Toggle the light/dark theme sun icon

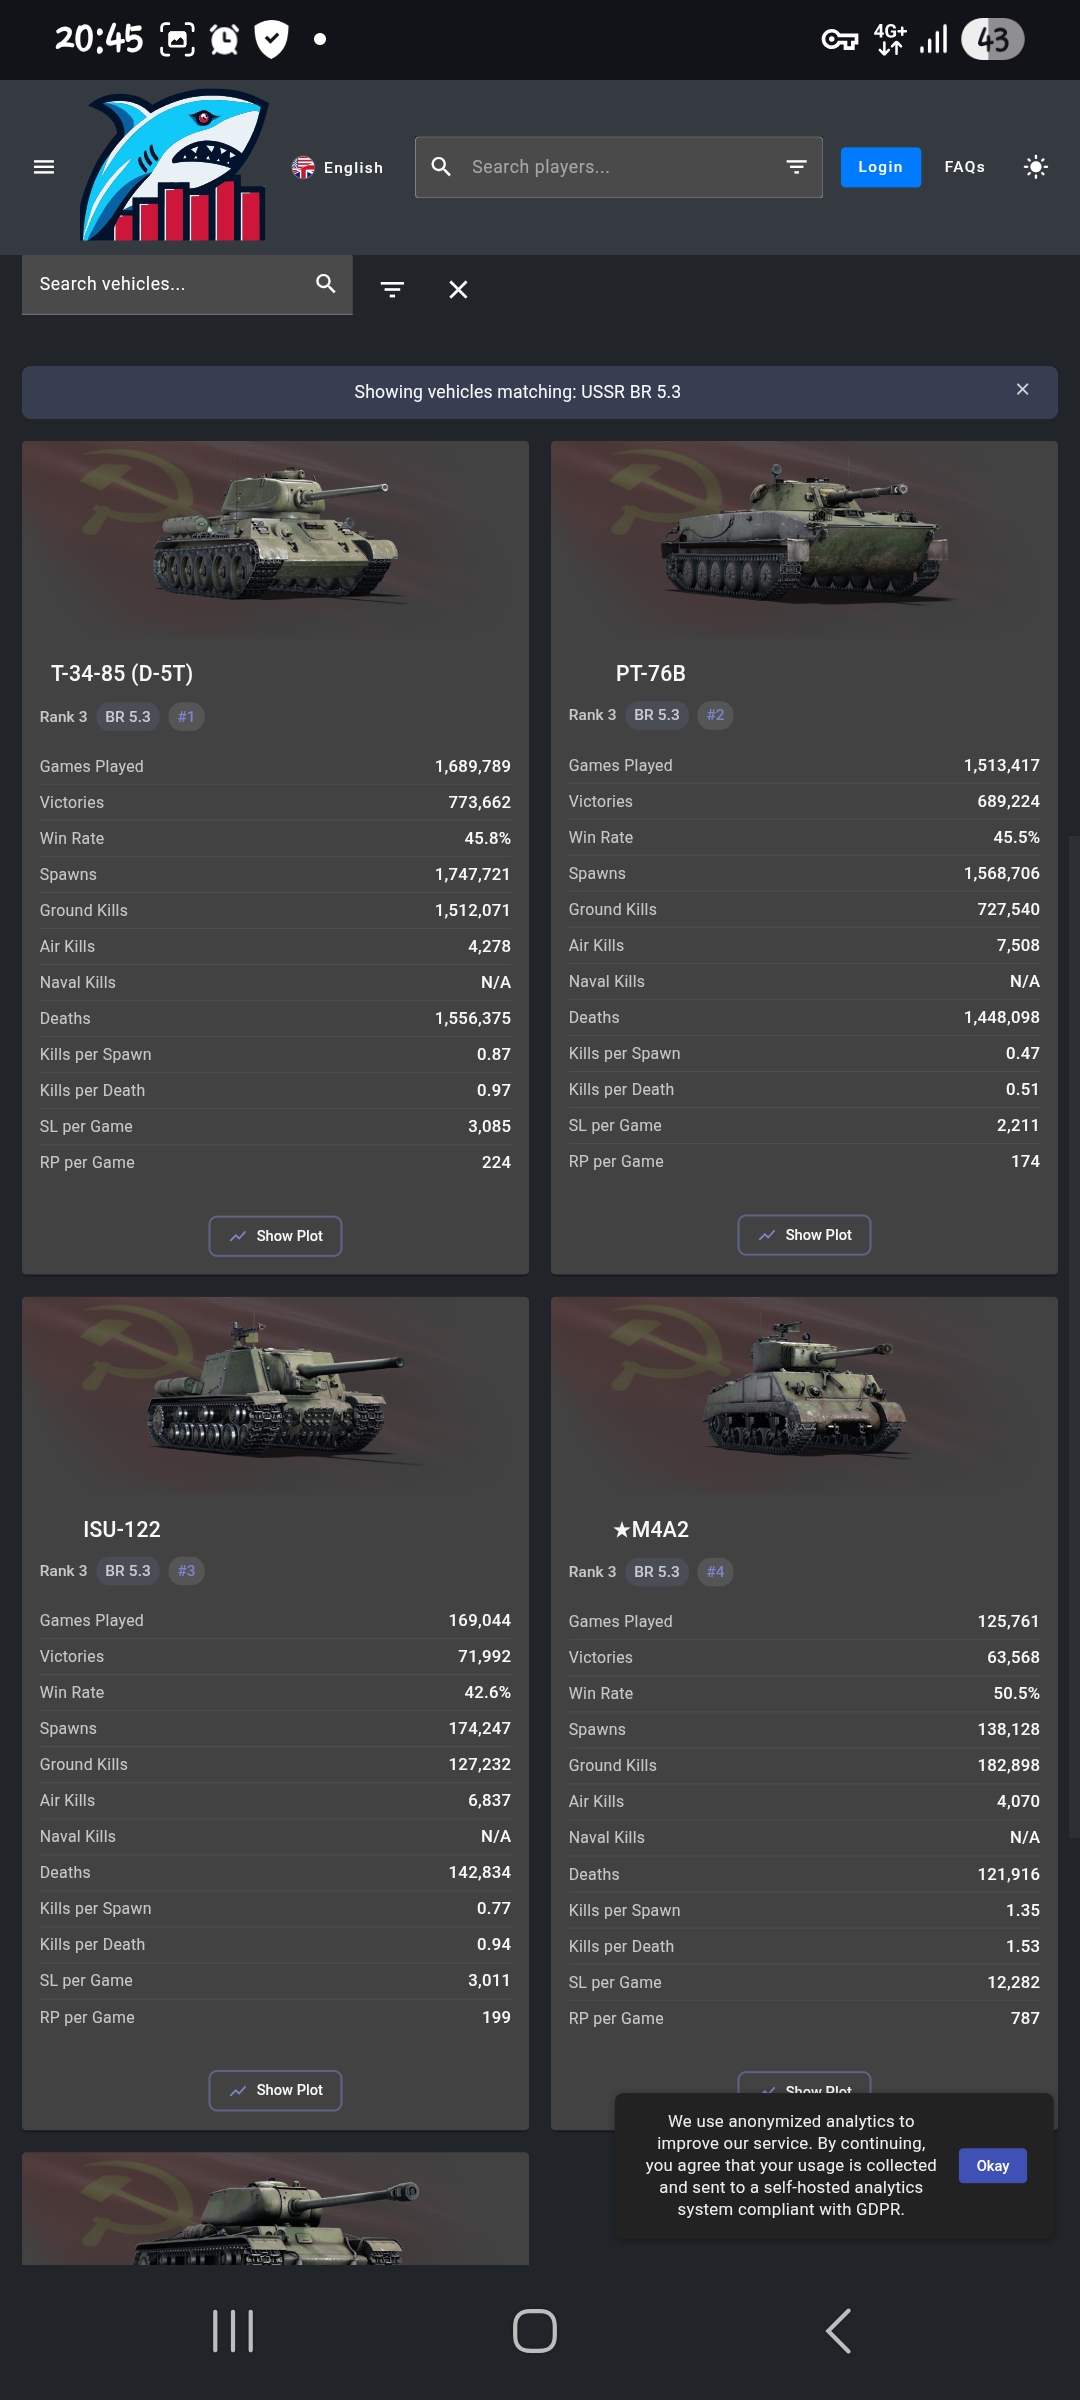click(1036, 167)
